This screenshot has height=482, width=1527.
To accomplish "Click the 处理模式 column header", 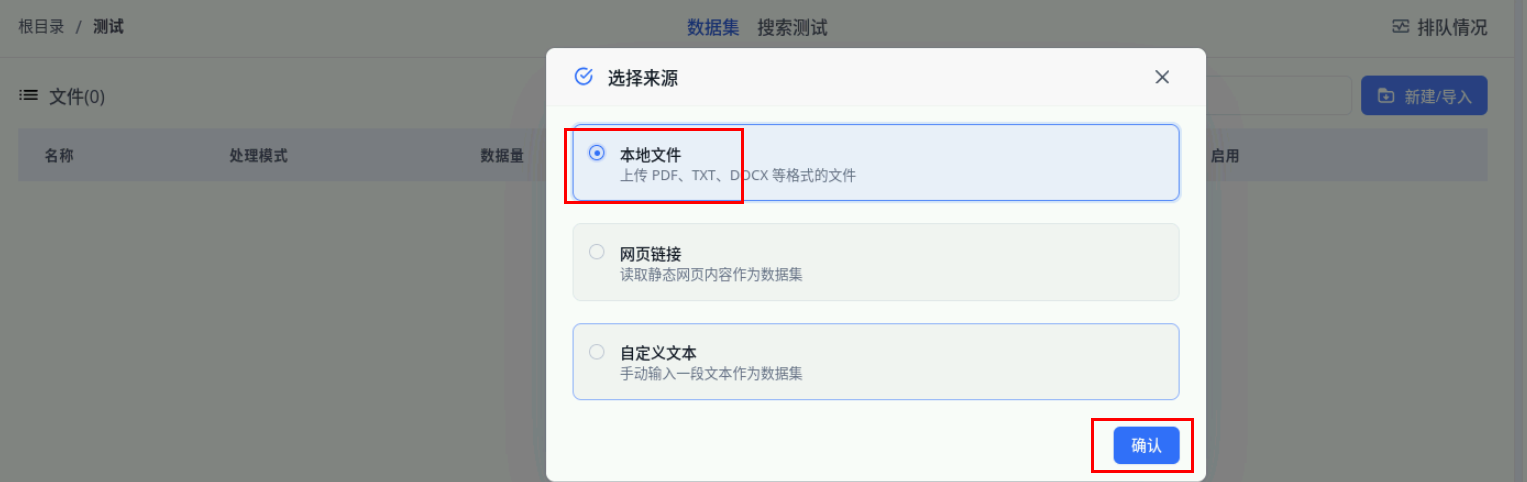I will click(x=258, y=156).
